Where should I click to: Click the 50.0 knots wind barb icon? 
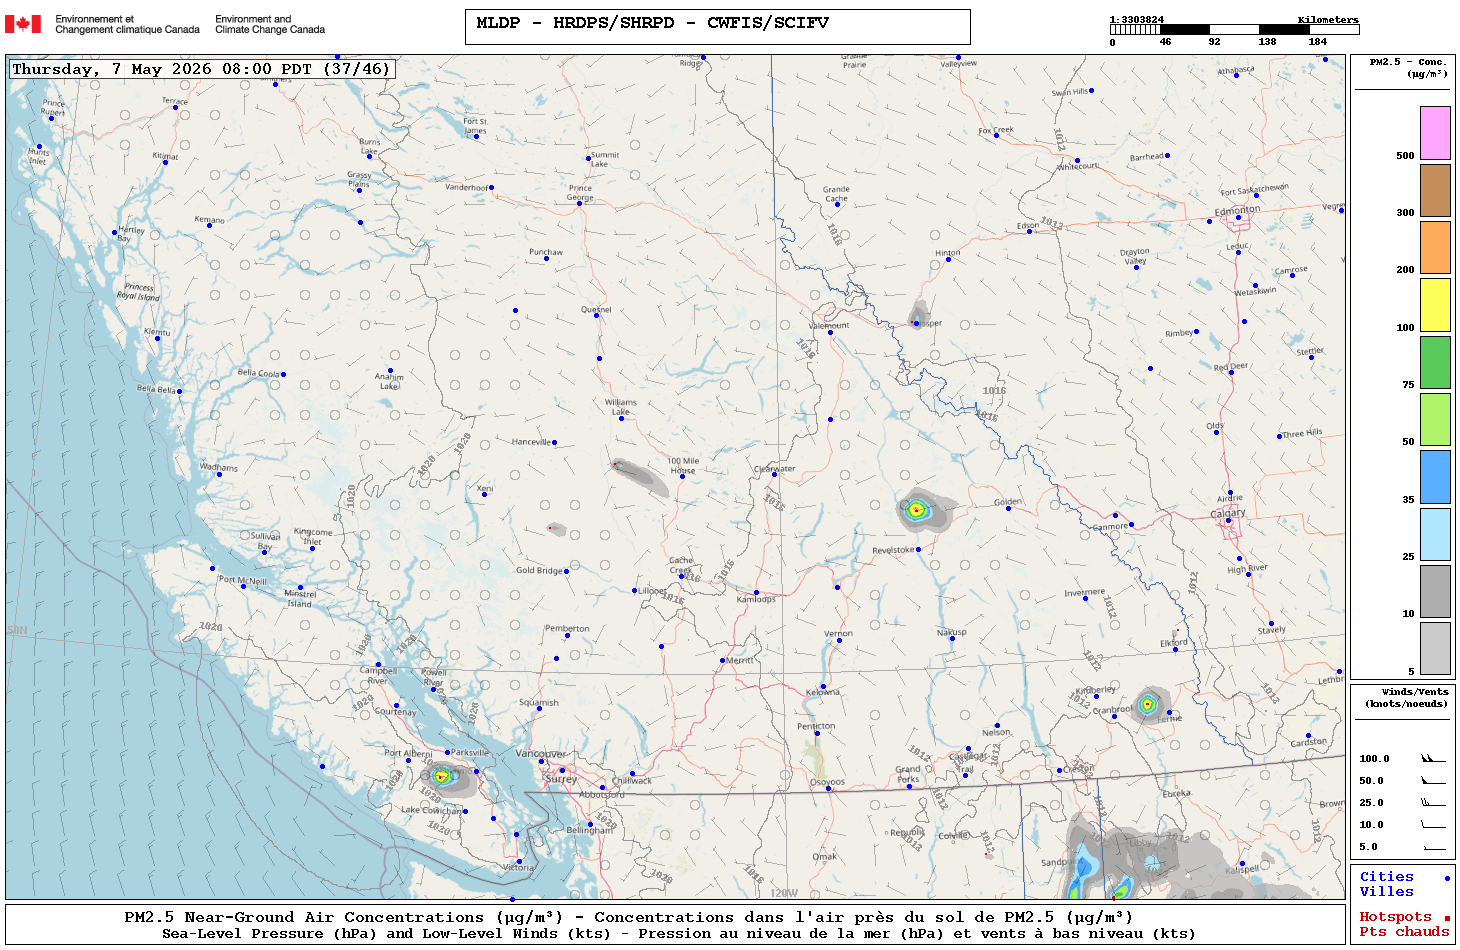[1433, 780]
